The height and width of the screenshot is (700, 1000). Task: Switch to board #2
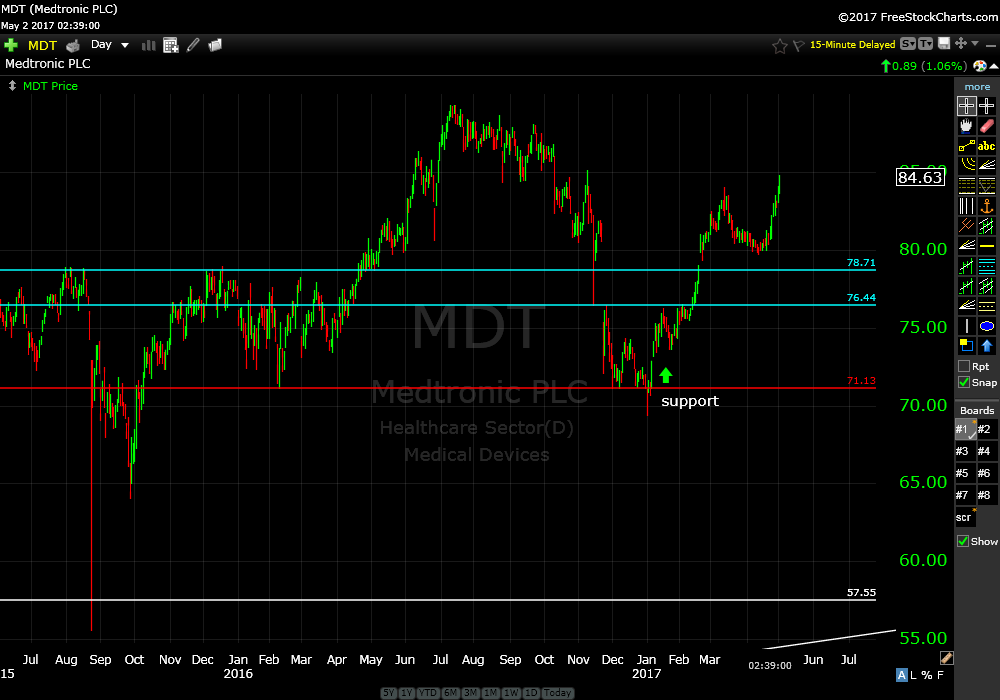click(985, 429)
